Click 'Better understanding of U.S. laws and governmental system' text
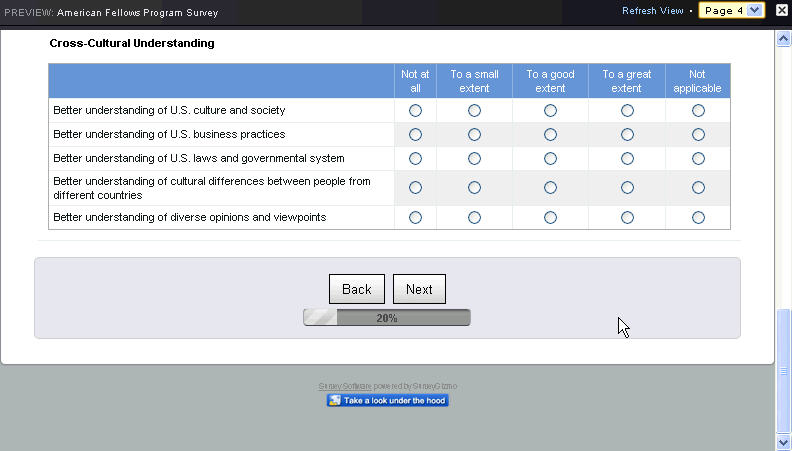 coord(199,159)
